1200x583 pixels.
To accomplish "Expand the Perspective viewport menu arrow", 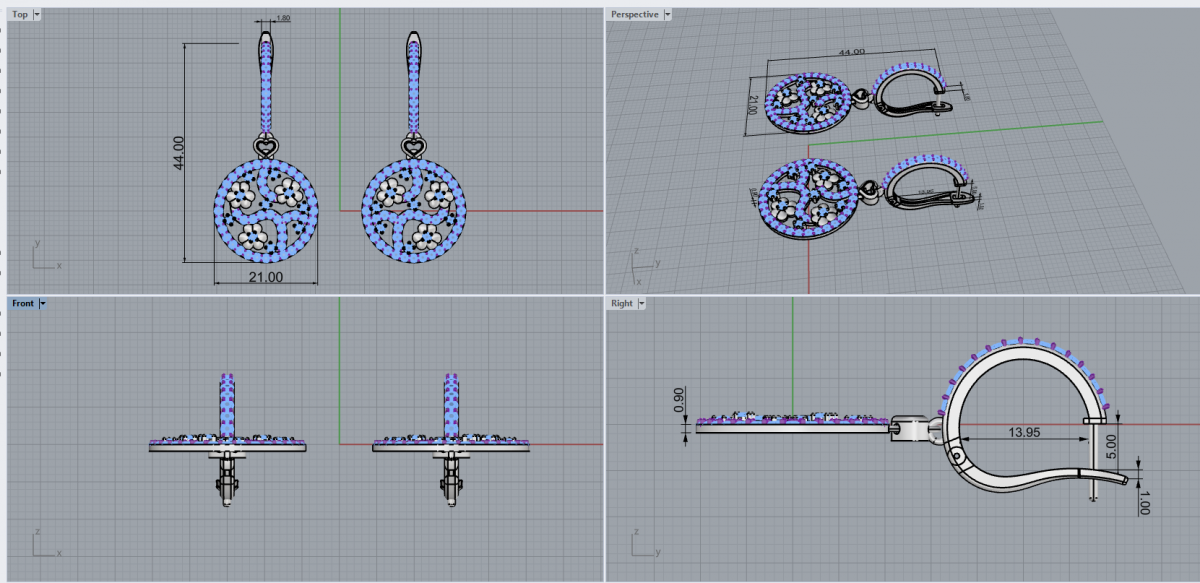I will point(668,15).
